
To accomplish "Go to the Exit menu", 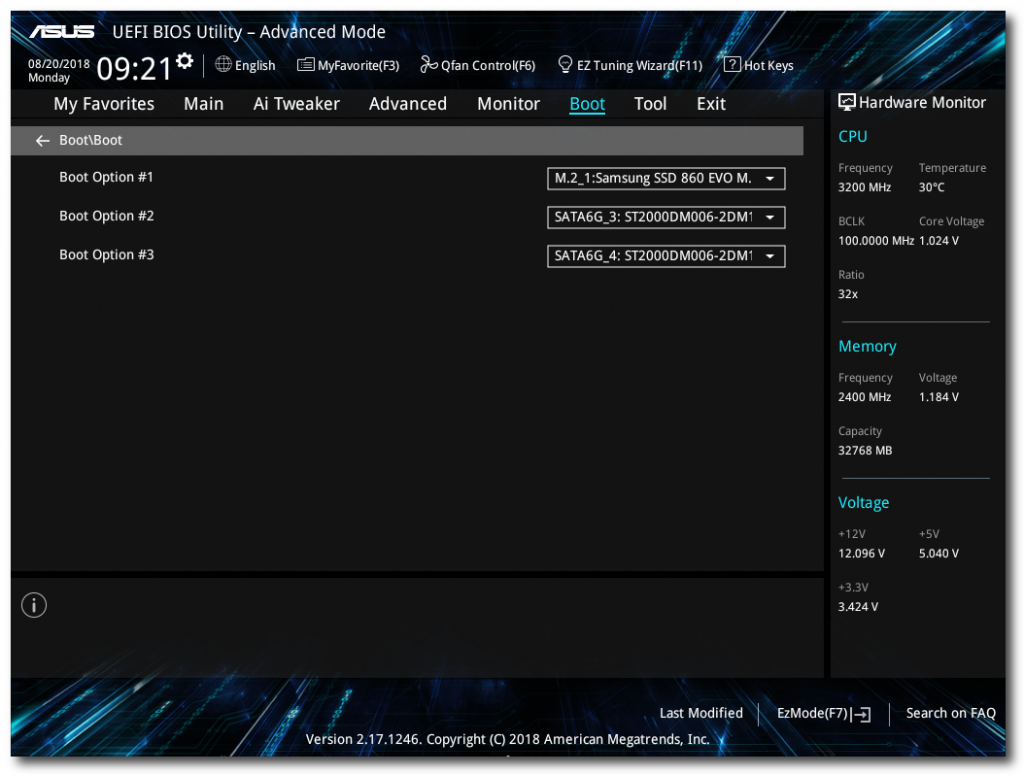I will [x=710, y=103].
